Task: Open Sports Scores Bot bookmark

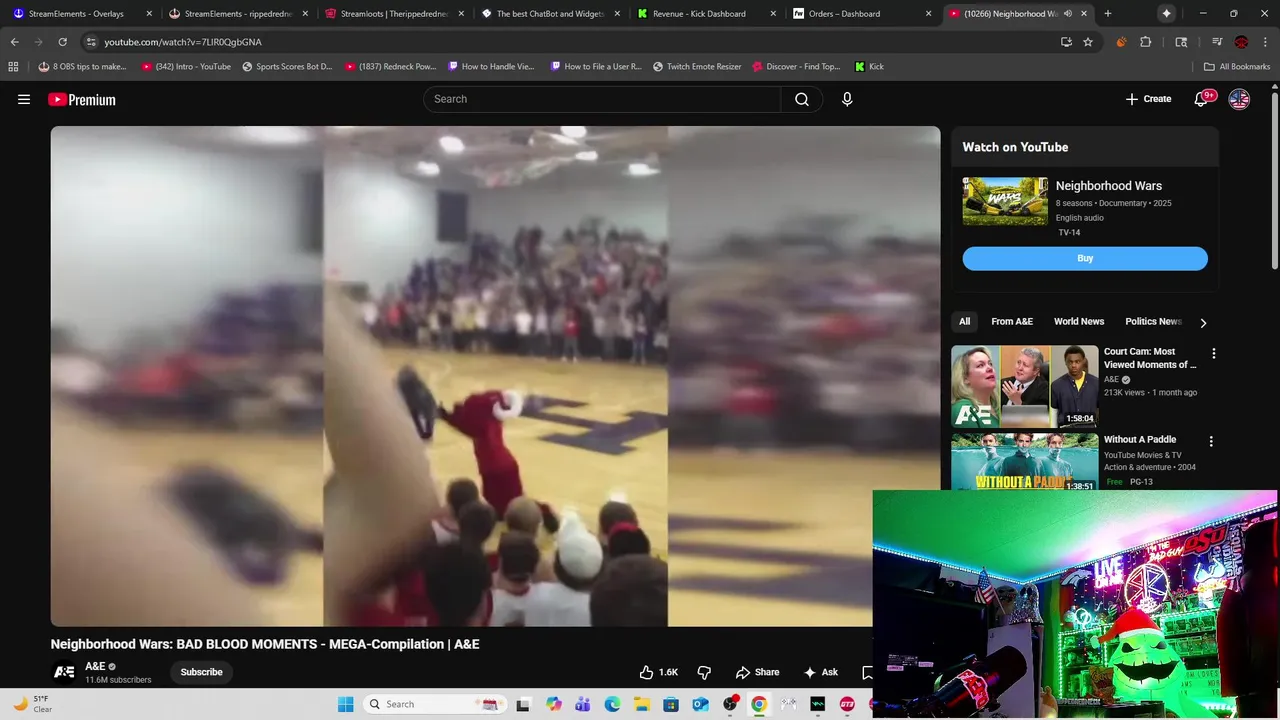Action: [287, 66]
